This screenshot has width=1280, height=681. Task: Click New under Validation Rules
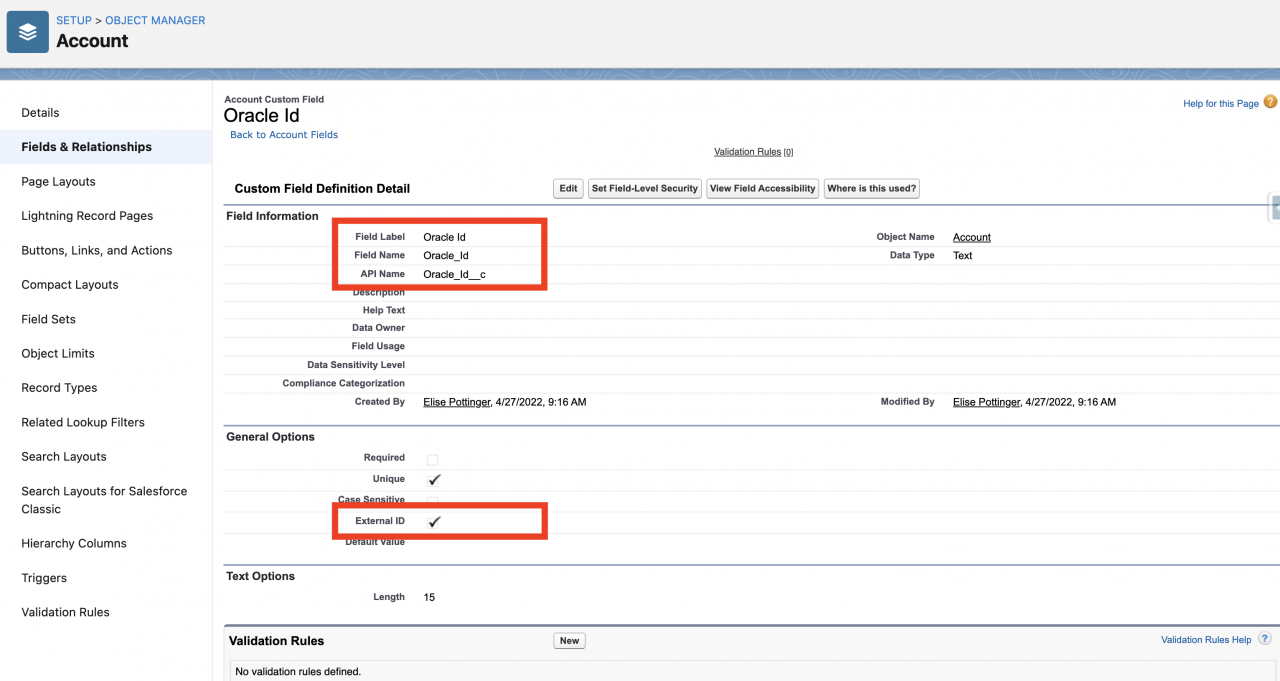[x=569, y=640]
